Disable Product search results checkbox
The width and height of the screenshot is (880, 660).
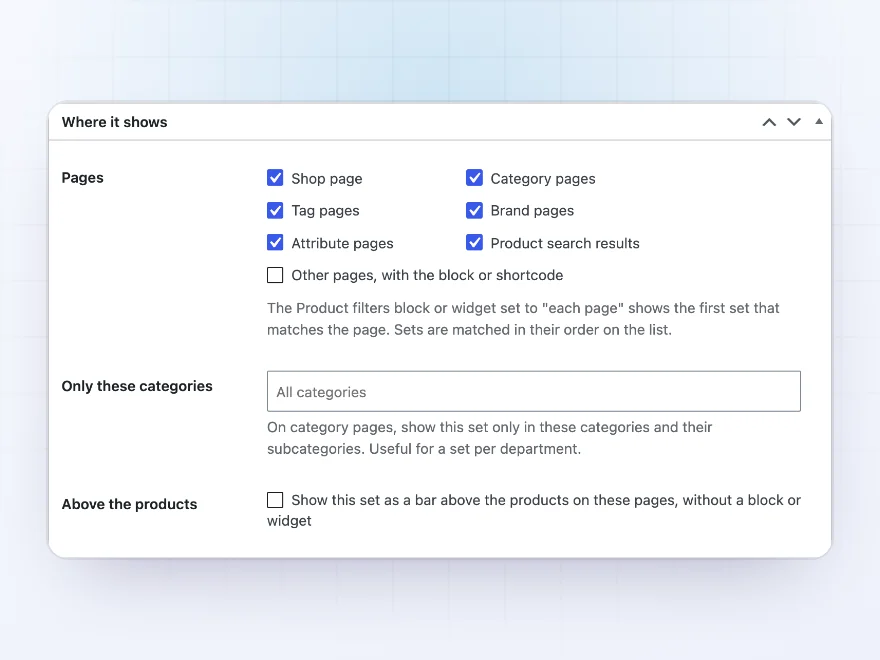(474, 242)
